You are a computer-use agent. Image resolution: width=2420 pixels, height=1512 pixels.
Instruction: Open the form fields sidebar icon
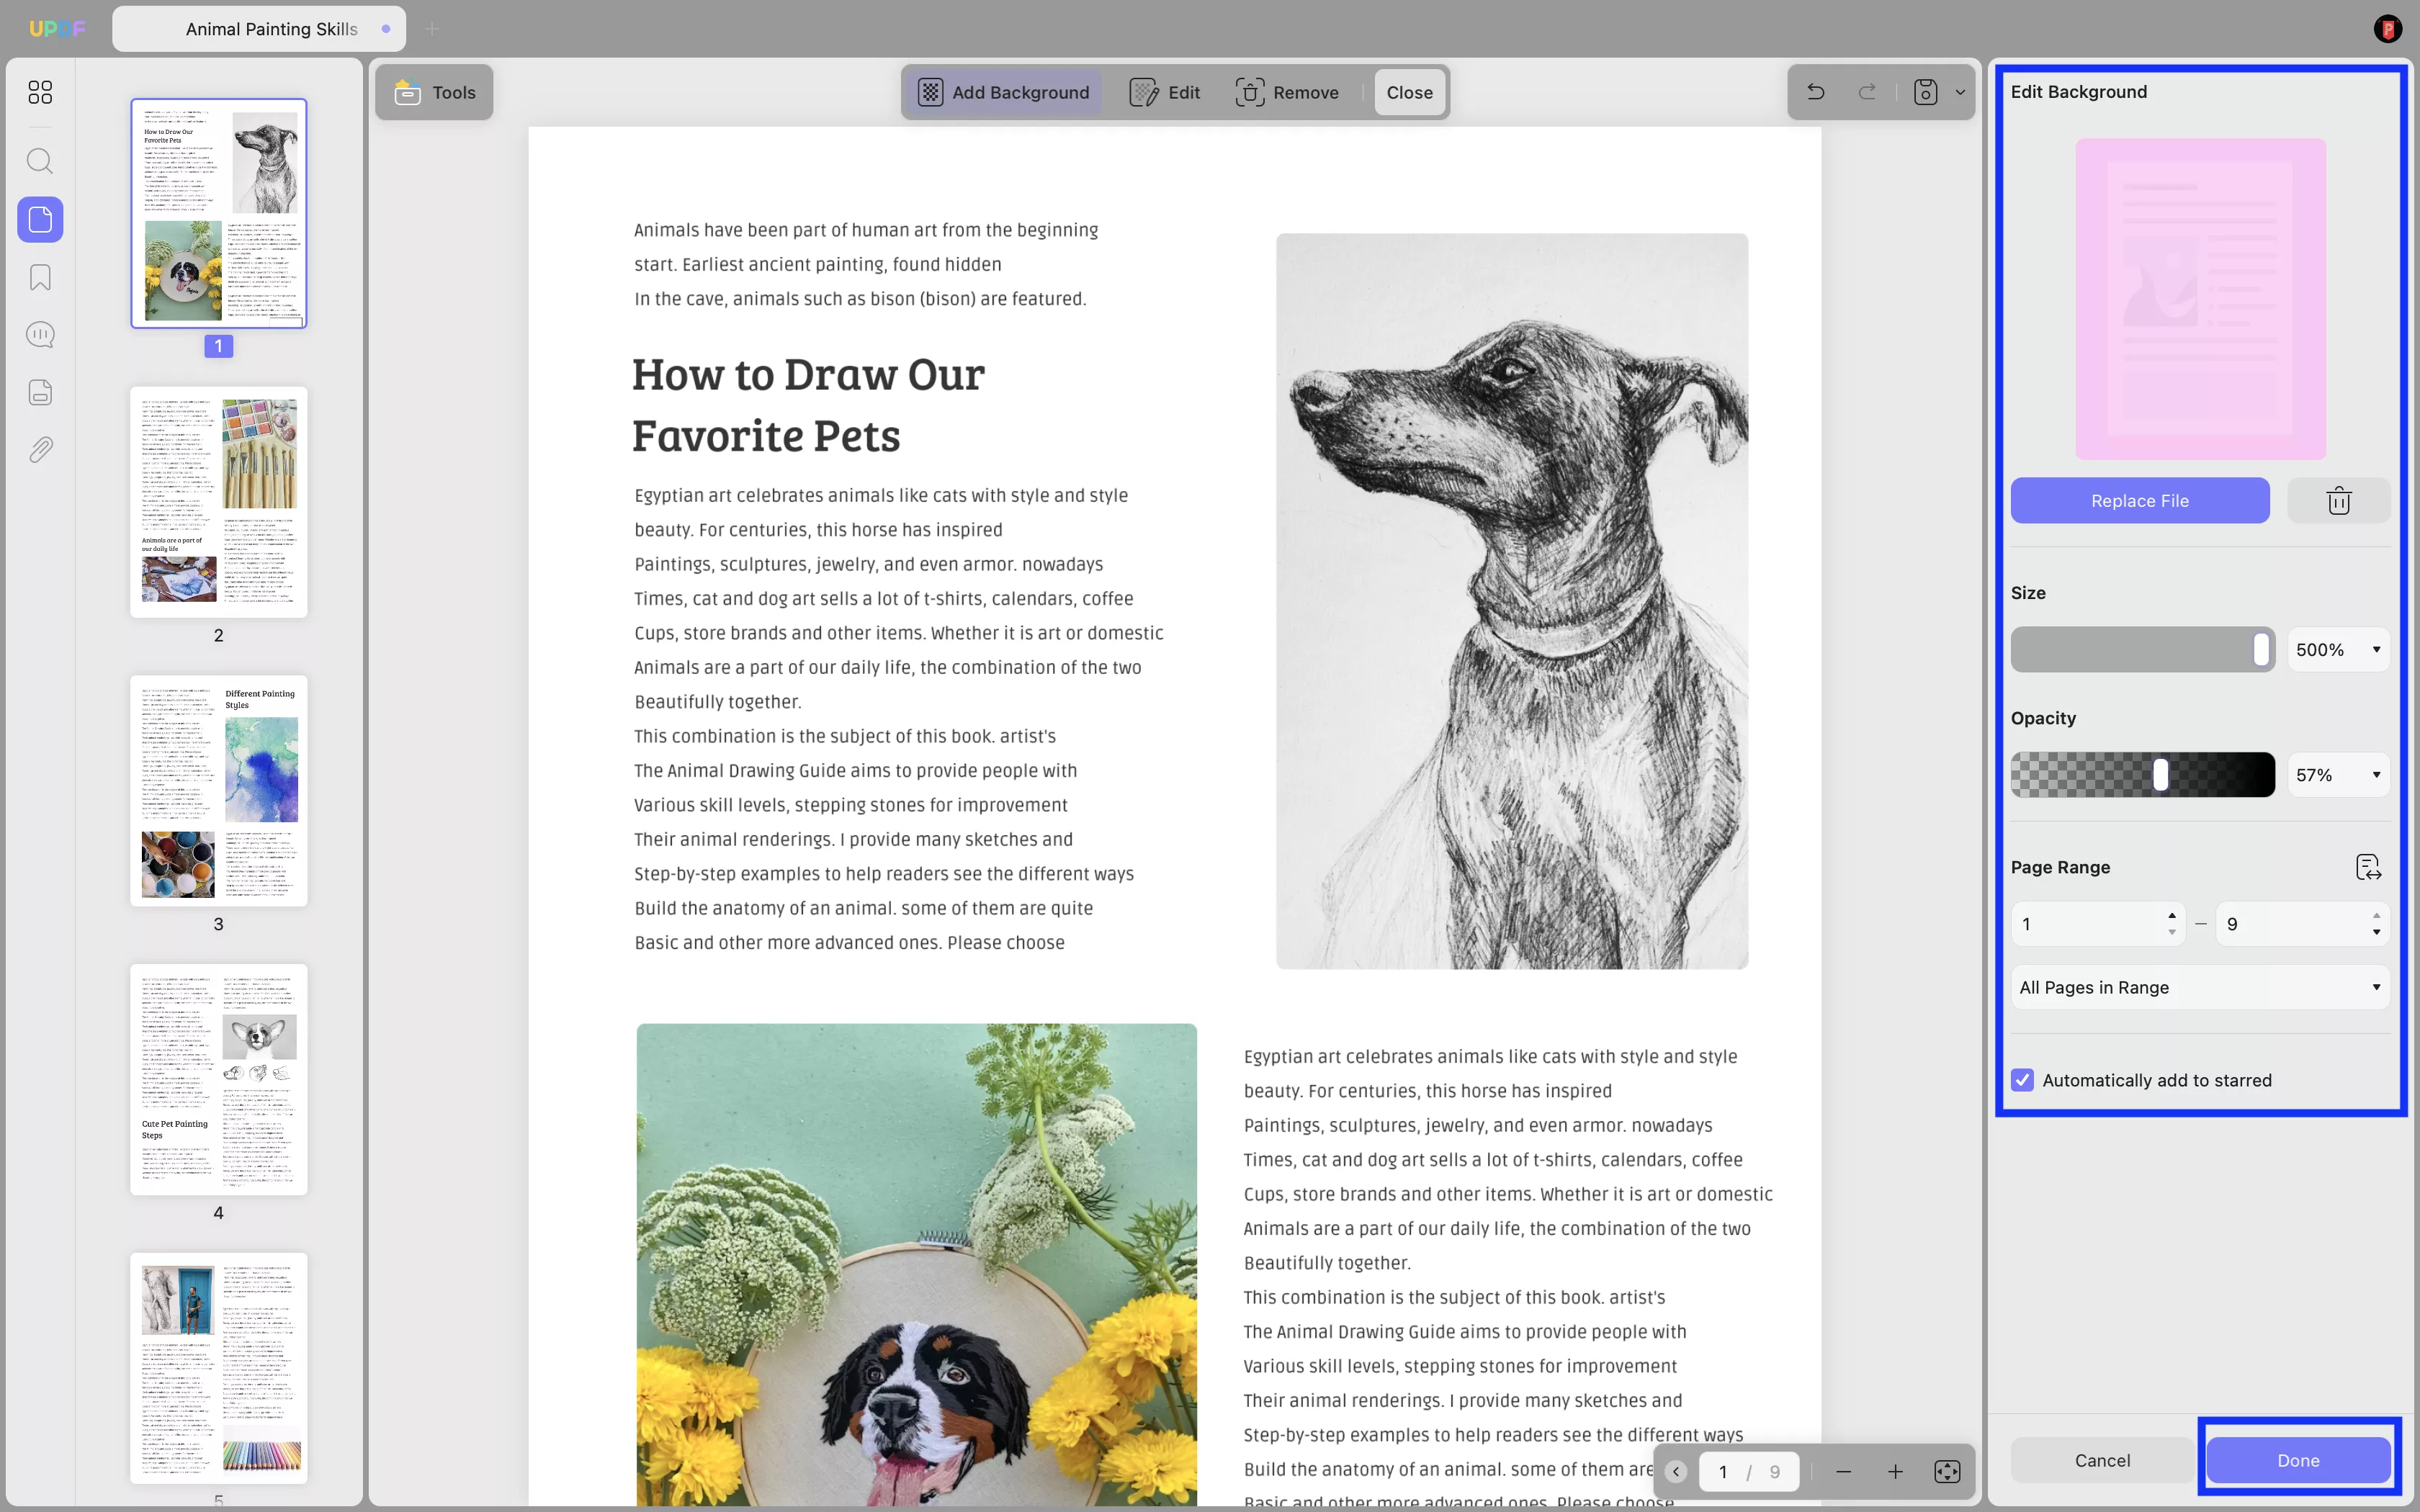coord(40,392)
